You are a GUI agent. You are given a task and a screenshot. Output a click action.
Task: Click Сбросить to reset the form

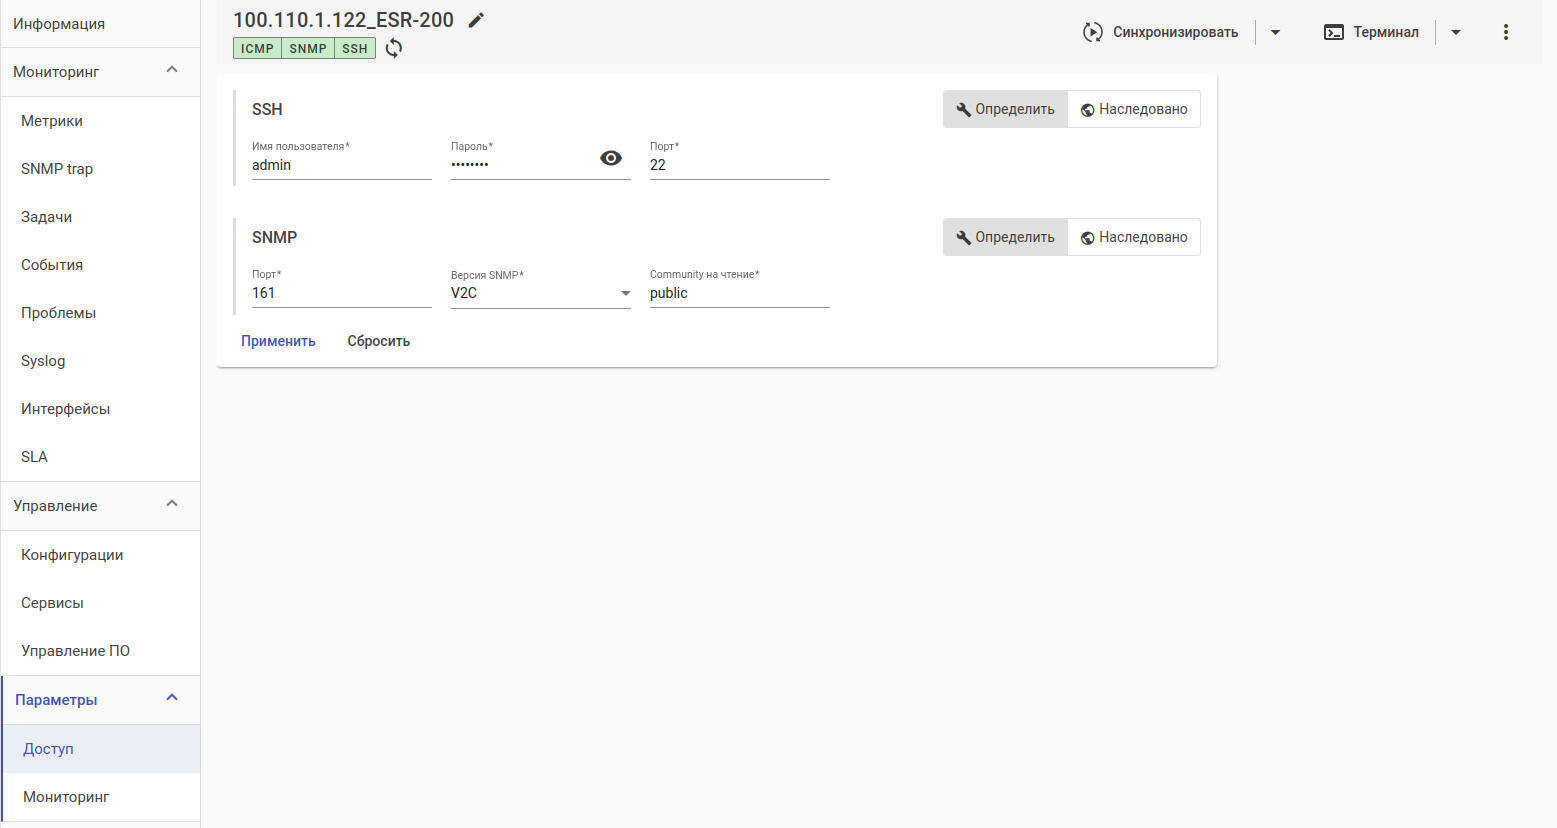[379, 341]
